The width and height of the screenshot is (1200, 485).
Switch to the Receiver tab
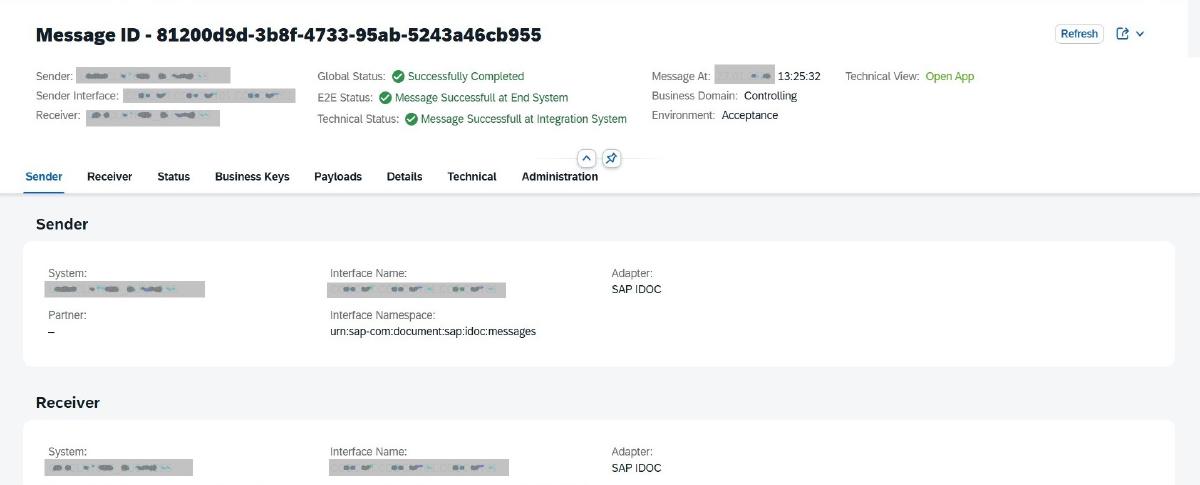pos(109,177)
